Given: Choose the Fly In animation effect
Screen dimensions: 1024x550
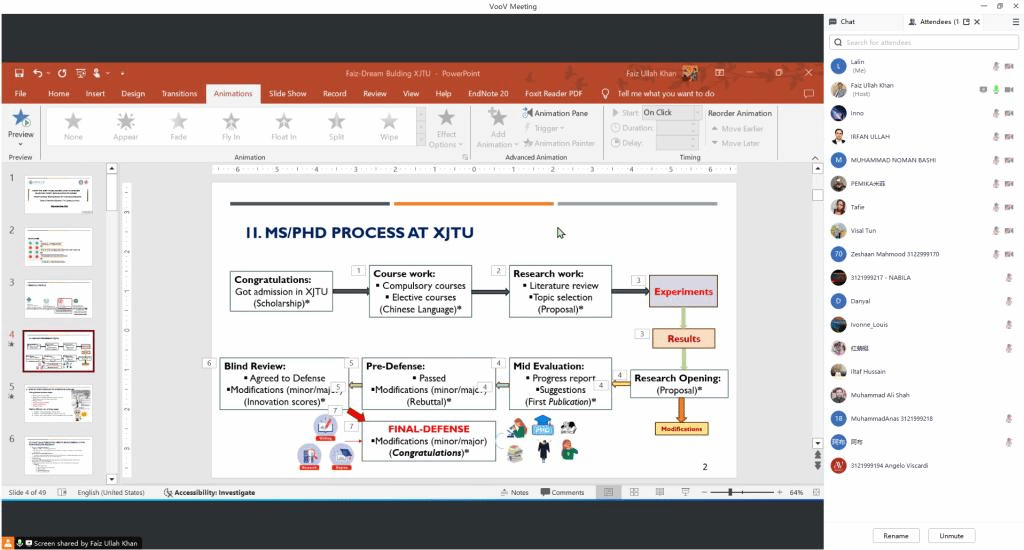Looking at the screenshot, I should [231, 126].
